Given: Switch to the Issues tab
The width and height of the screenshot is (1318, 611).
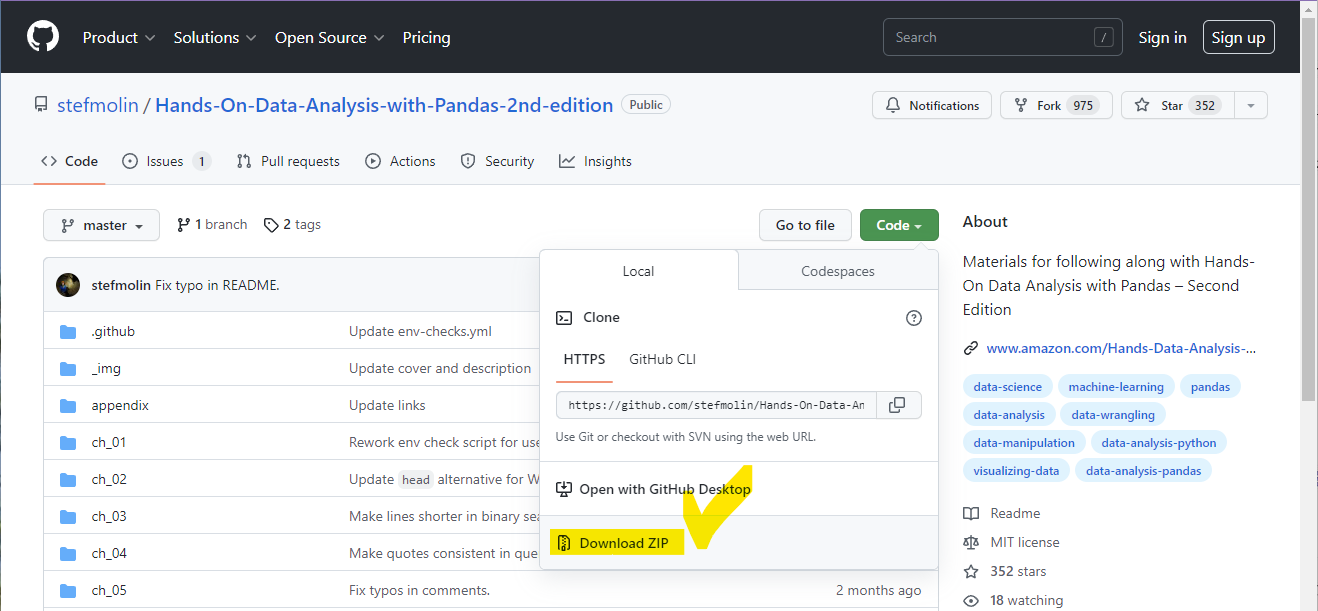Looking at the screenshot, I should click(166, 161).
